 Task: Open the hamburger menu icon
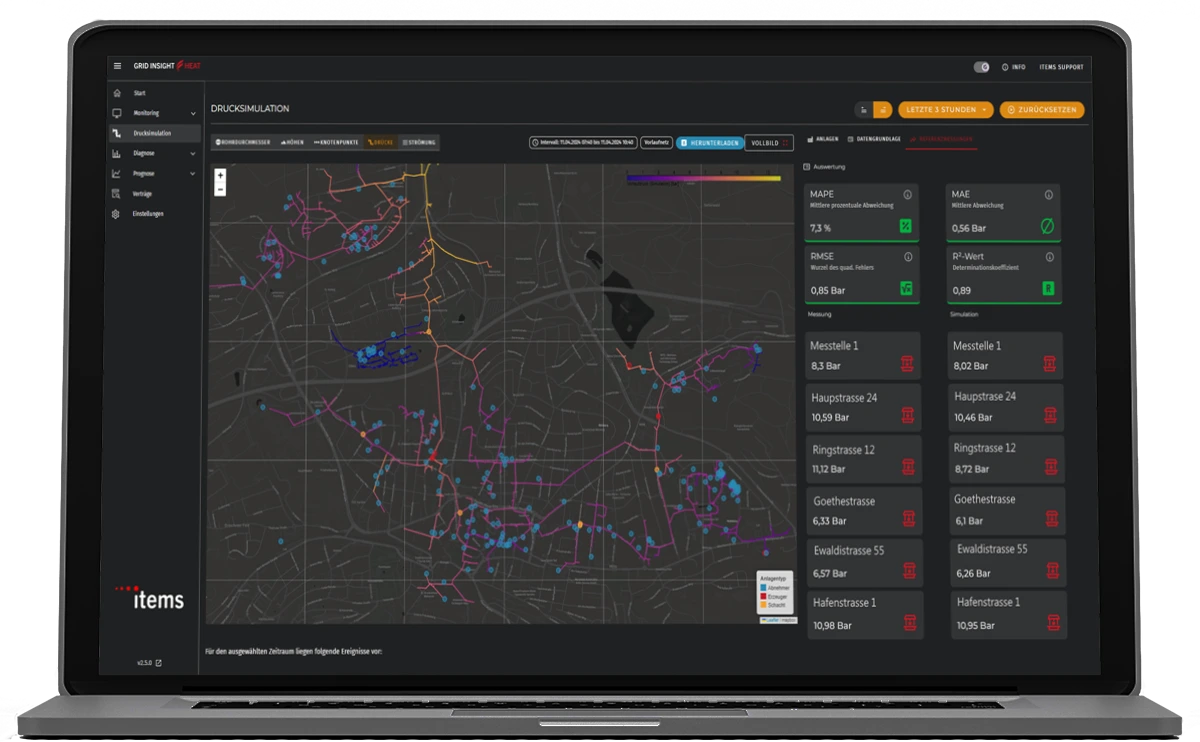[x=117, y=66]
